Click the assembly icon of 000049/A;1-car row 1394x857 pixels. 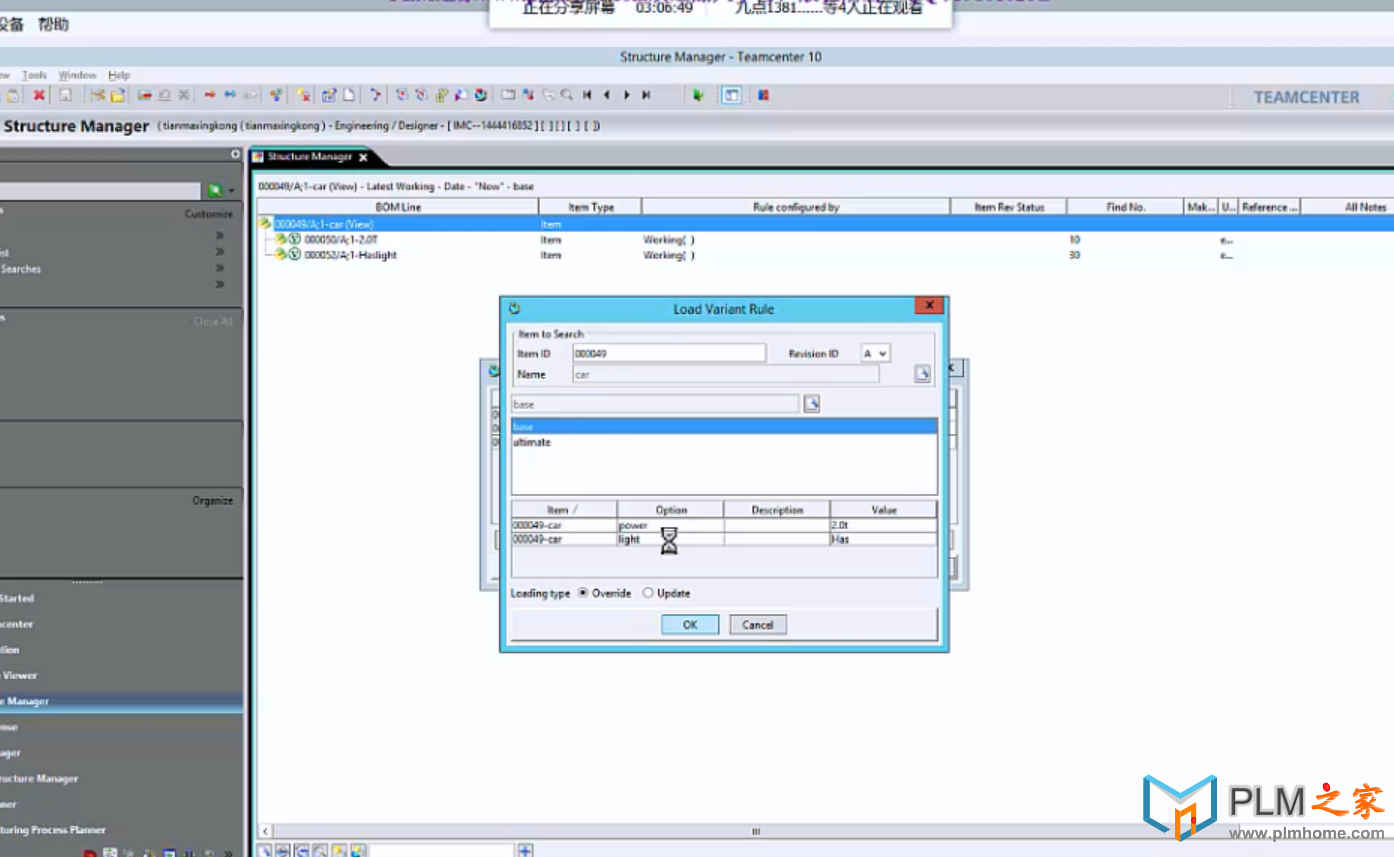click(266, 224)
